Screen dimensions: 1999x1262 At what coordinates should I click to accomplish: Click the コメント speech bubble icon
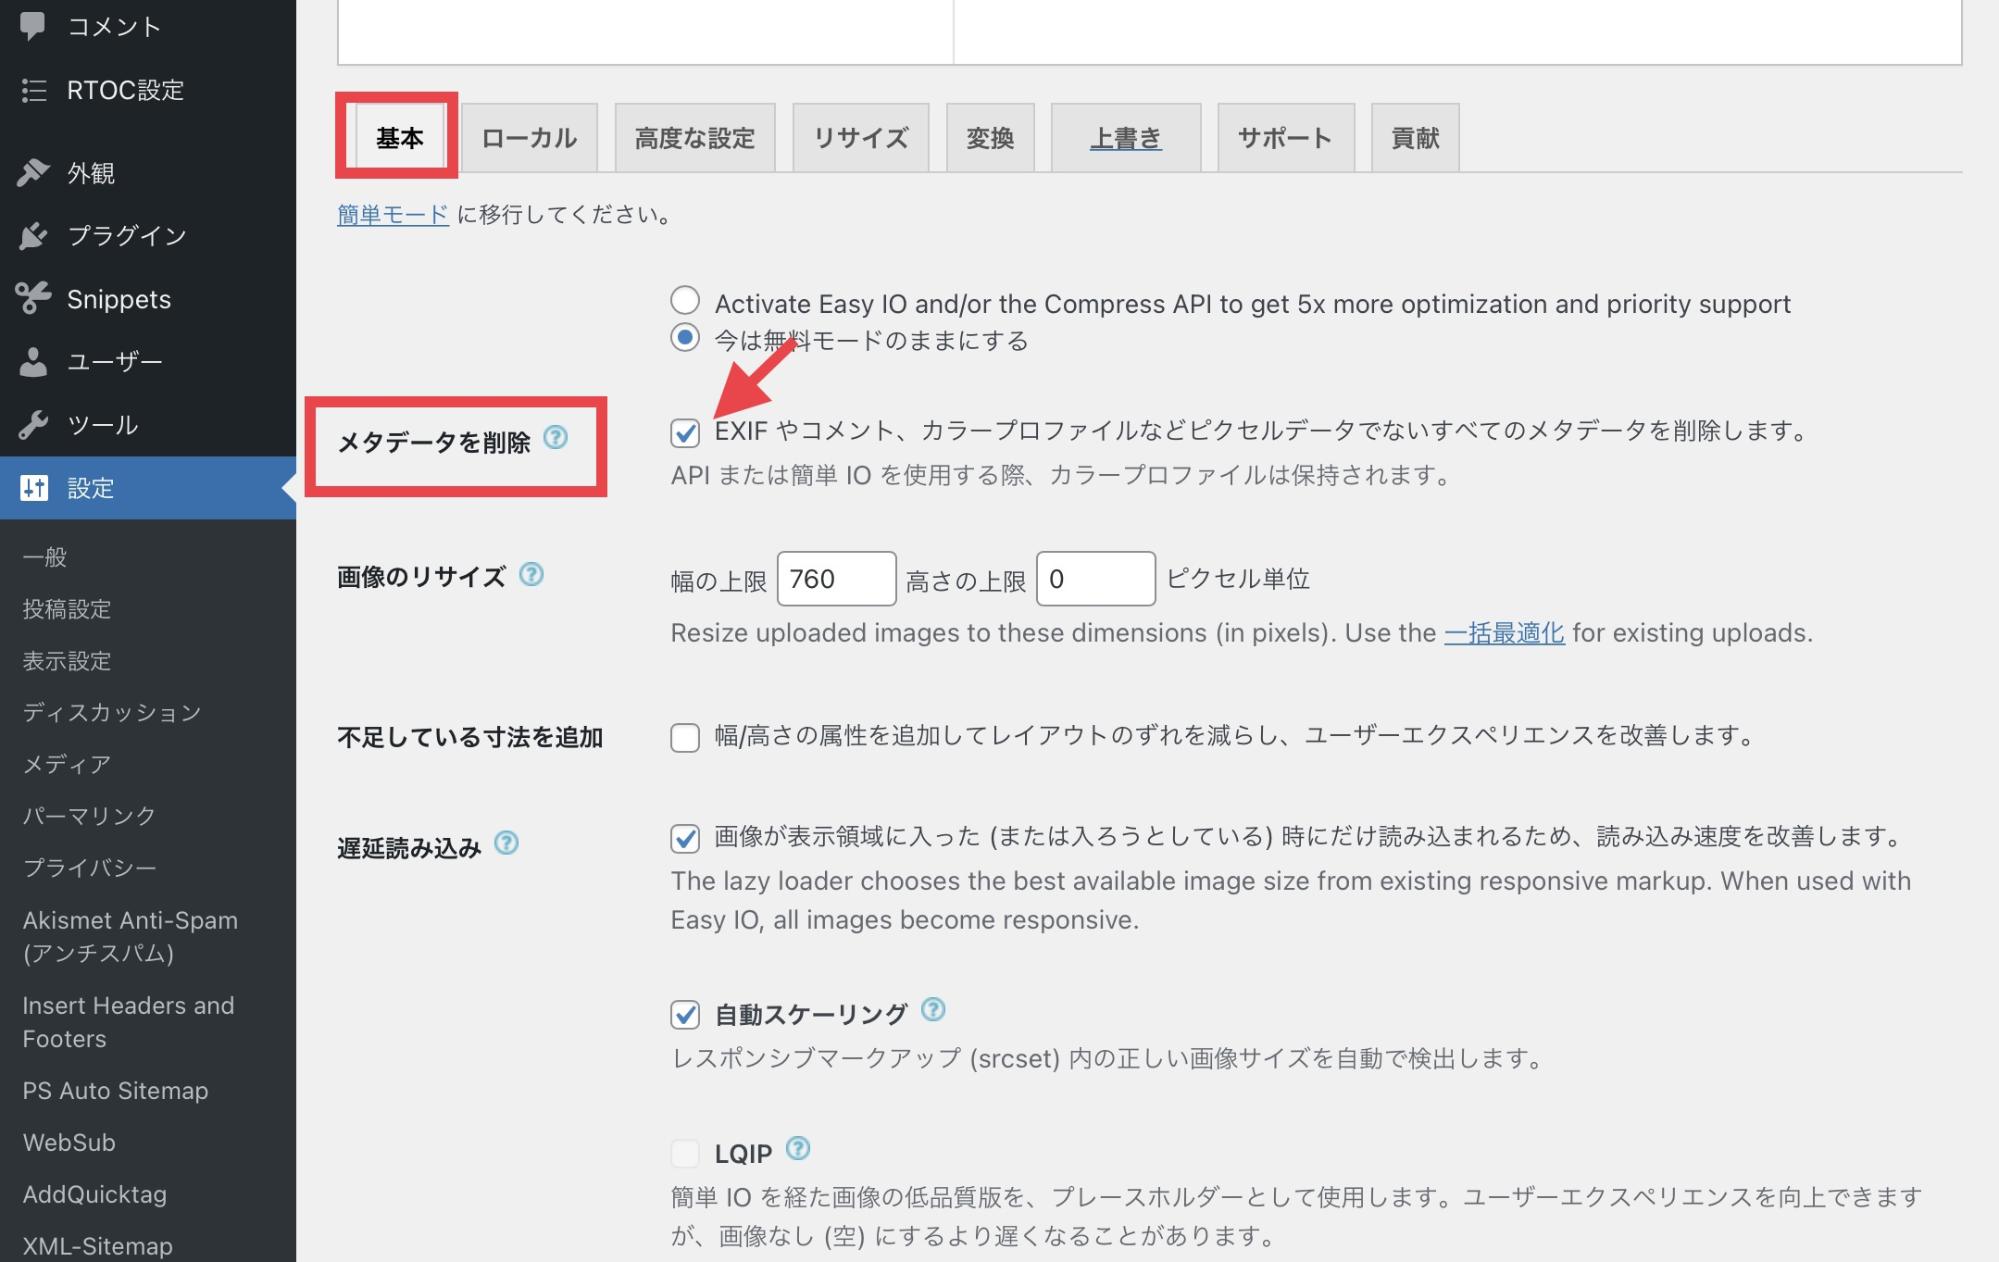[33, 25]
